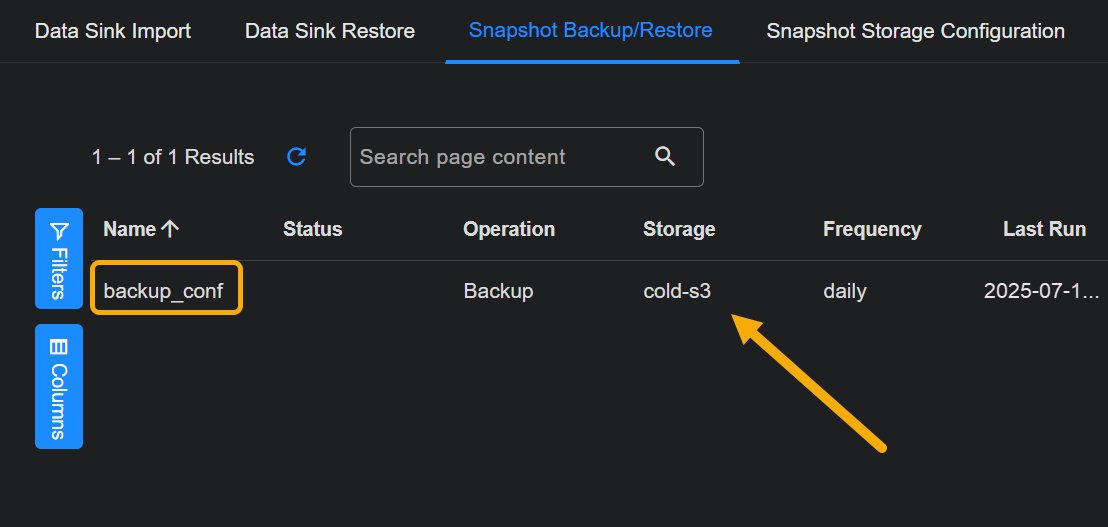Open the backup_conf entry
Screen dimensions: 1108x527
163,292
